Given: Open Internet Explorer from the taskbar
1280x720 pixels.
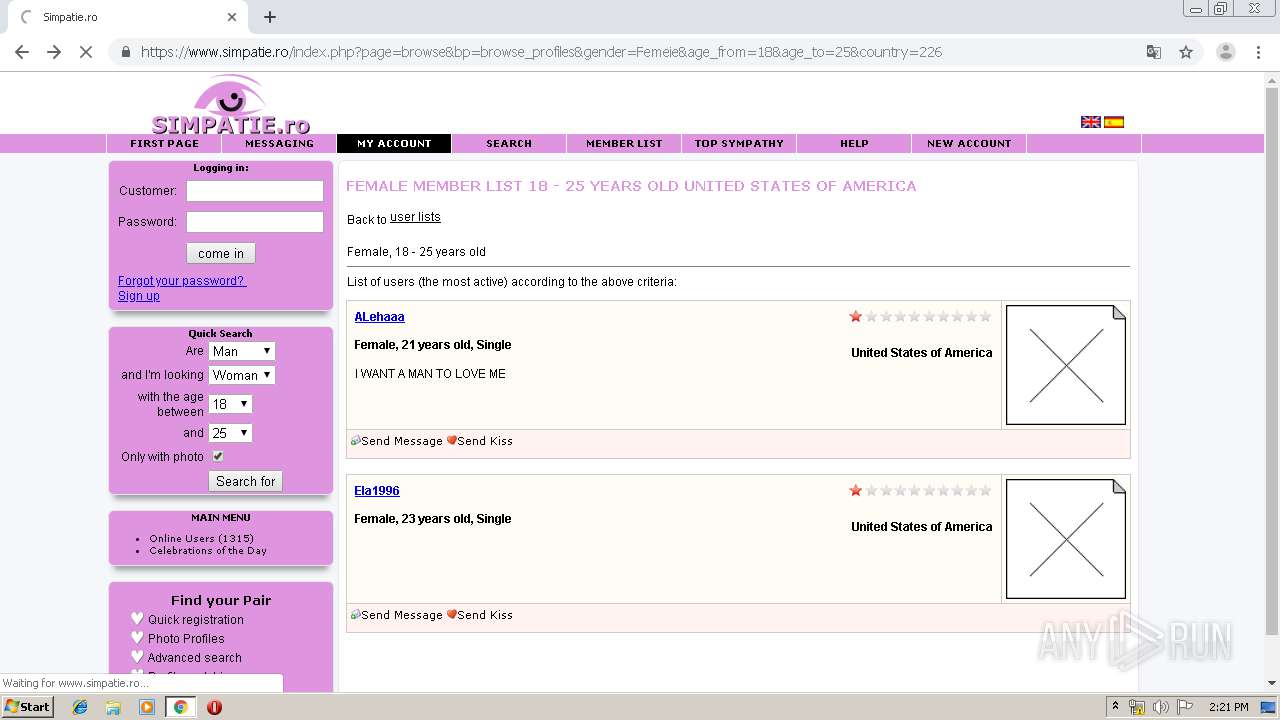Looking at the screenshot, I should coord(80,707).
